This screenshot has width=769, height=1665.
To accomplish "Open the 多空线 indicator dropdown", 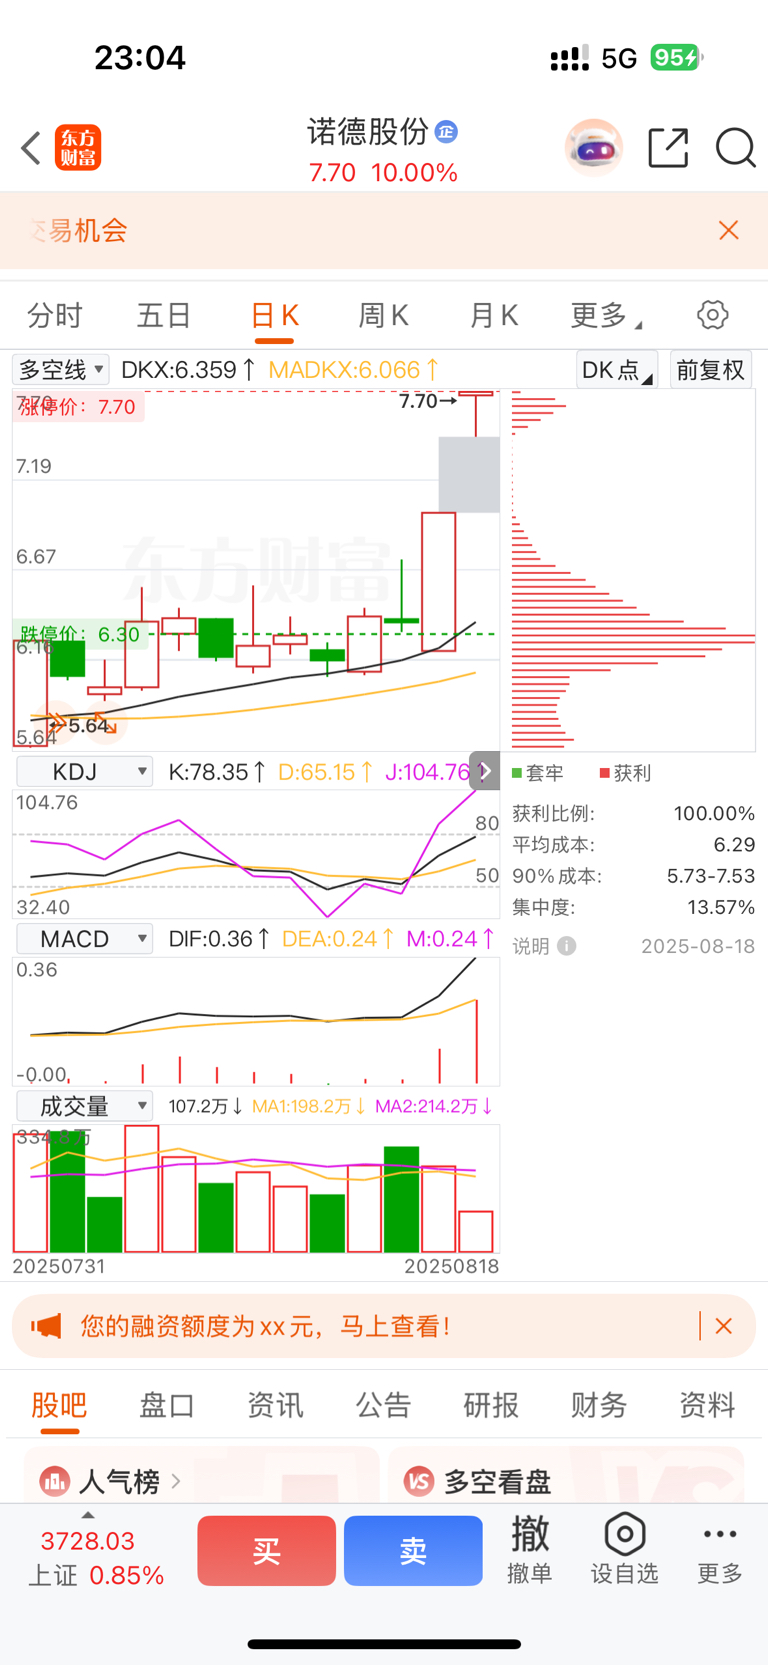I will 60,370.
